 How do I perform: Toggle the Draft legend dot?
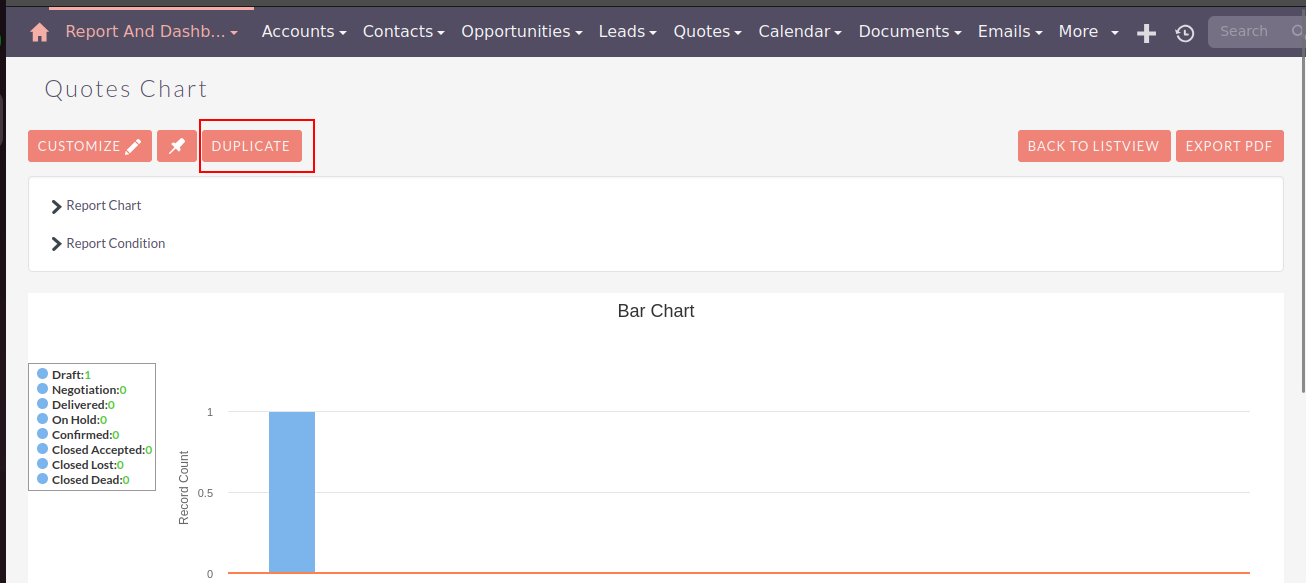click(43, 374)
